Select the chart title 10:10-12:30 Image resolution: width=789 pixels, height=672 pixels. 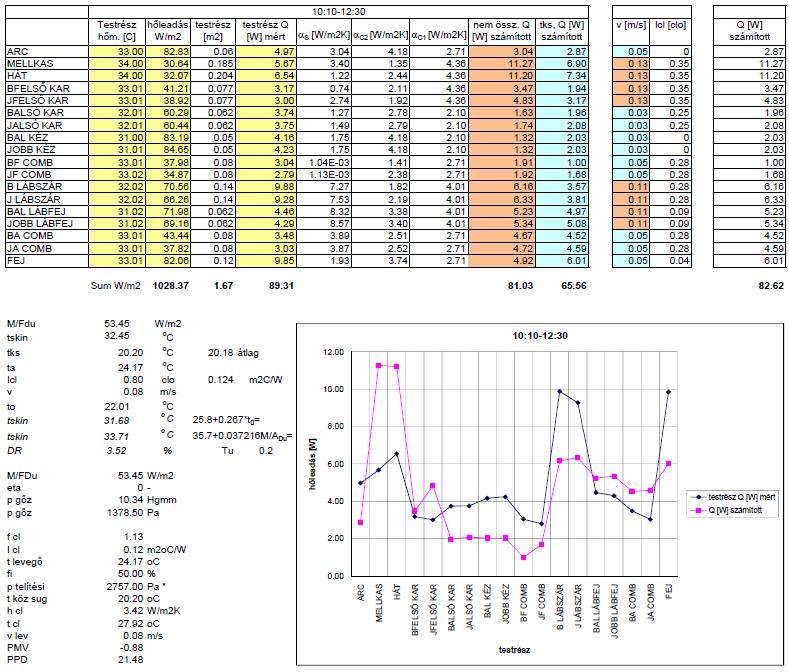point(540,336)
